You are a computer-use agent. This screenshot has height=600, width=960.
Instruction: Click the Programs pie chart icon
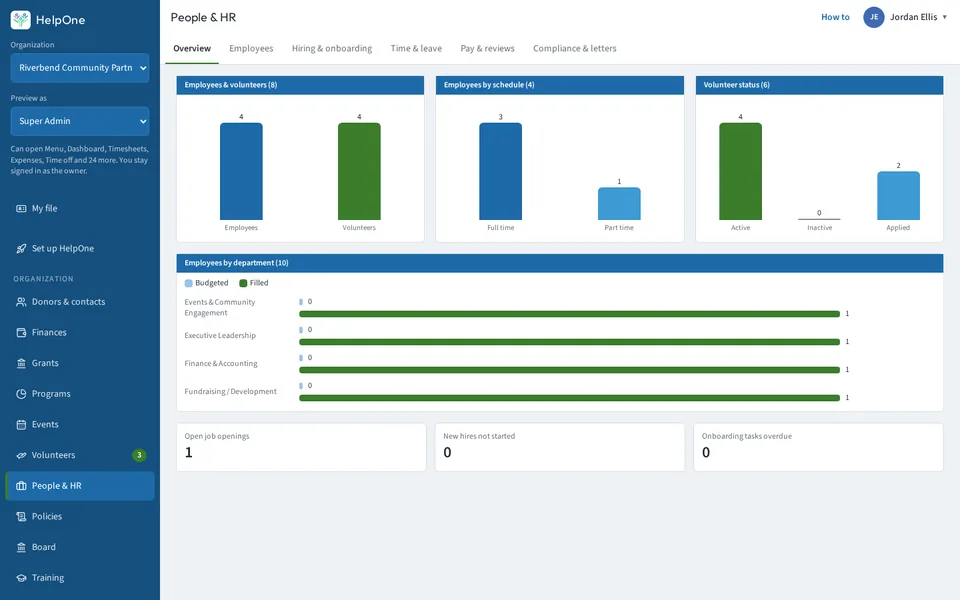tap(21, 394)
